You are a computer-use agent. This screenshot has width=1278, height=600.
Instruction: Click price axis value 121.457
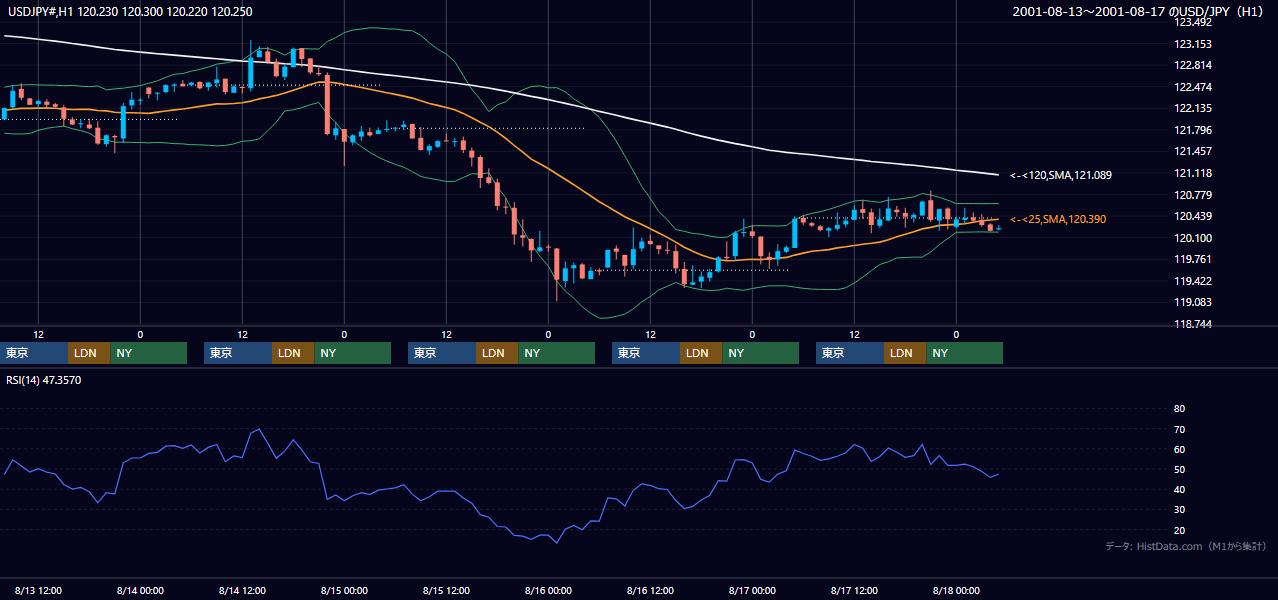click(1194, 152)
